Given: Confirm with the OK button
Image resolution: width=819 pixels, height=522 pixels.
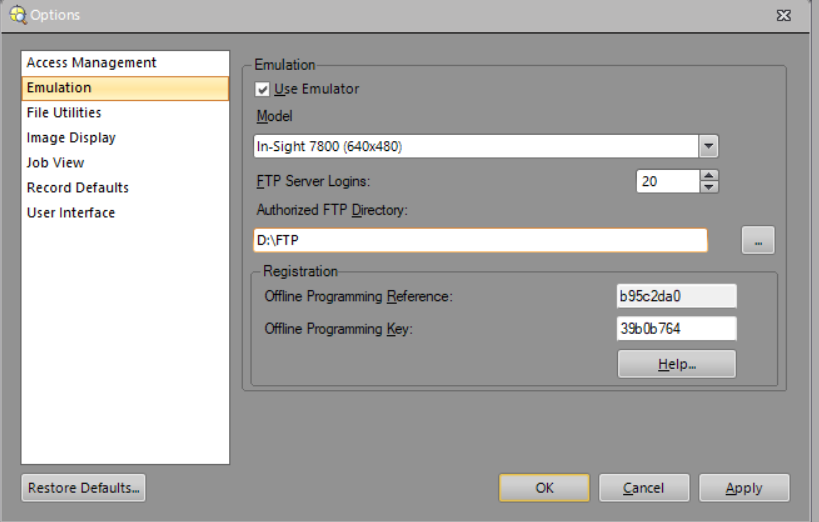Looking at the screenshot, I should point(544,488).
